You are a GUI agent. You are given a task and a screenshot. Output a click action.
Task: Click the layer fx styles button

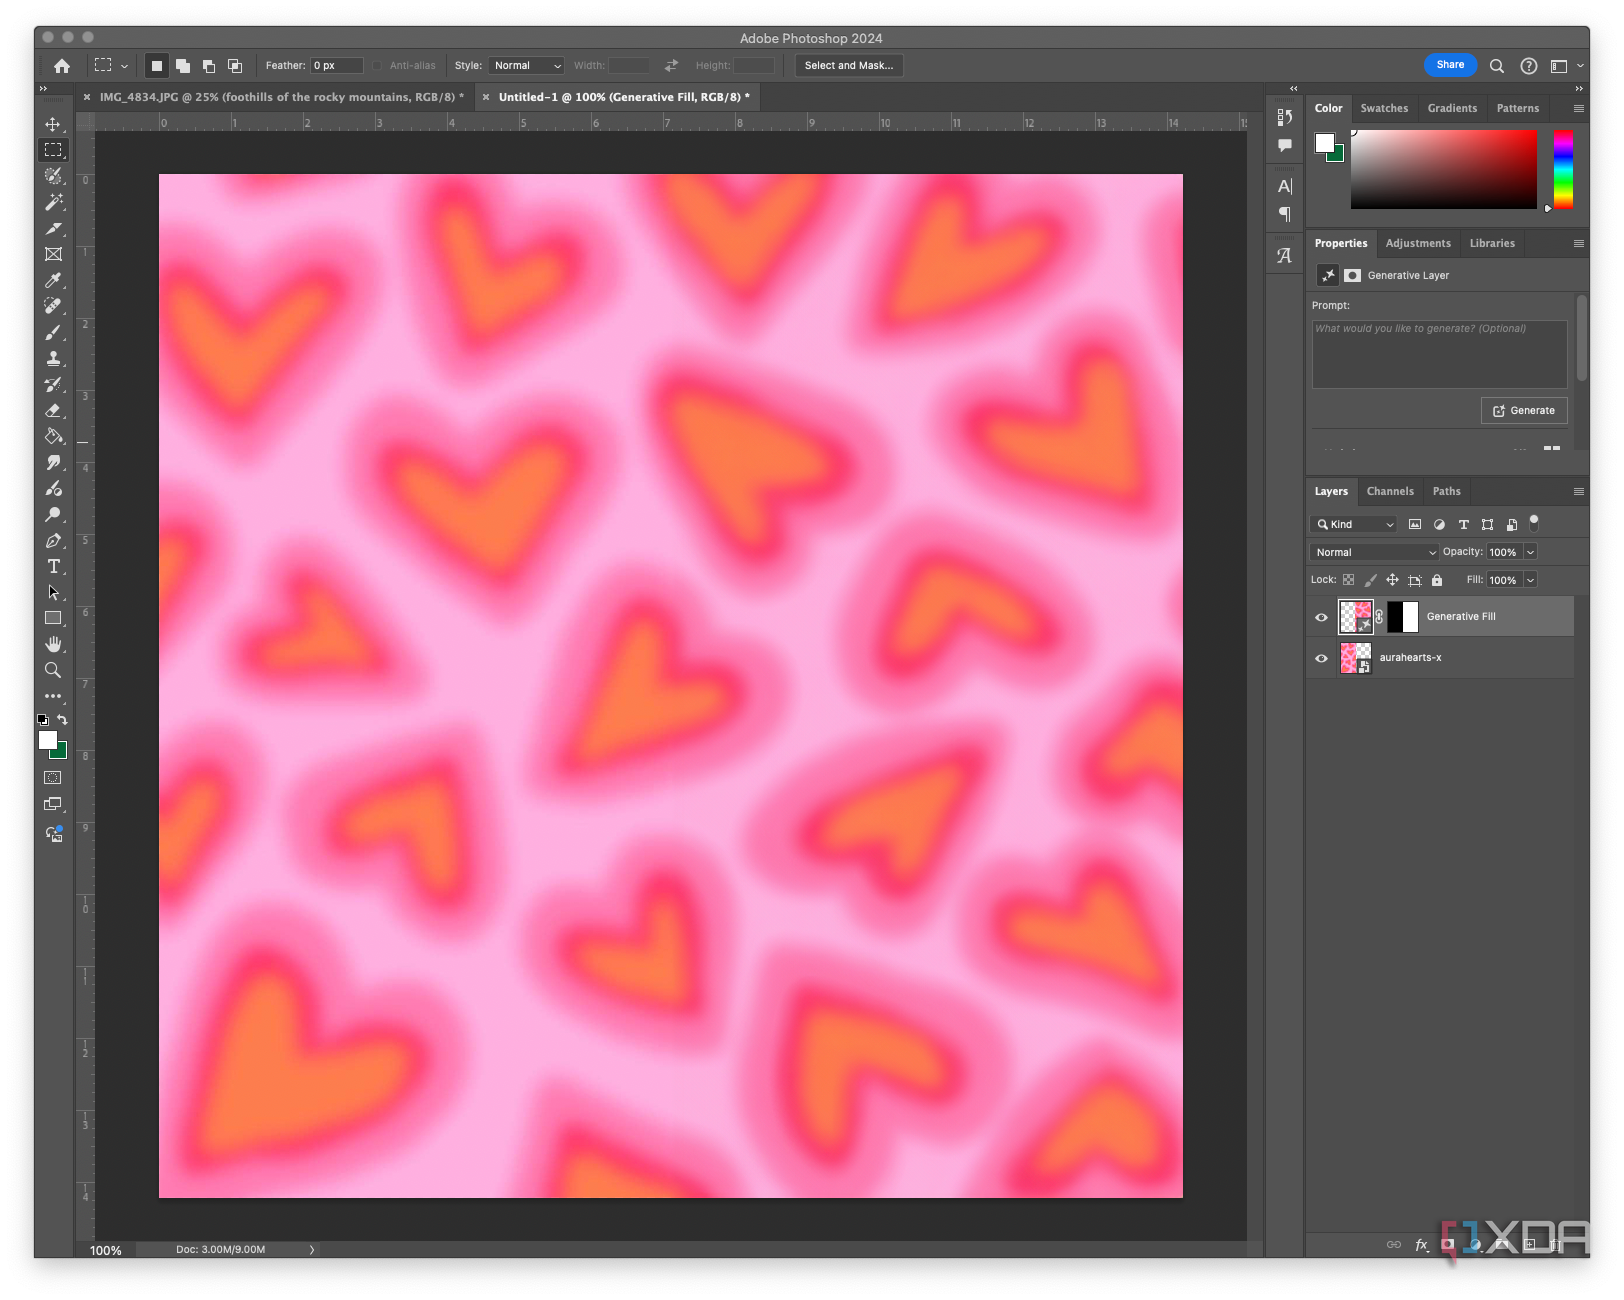tap(1421, 1245)
